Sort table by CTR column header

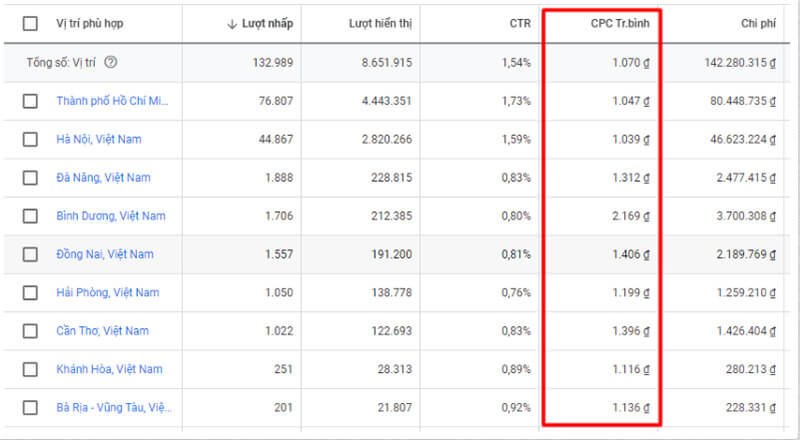click(x=520, y=23)
